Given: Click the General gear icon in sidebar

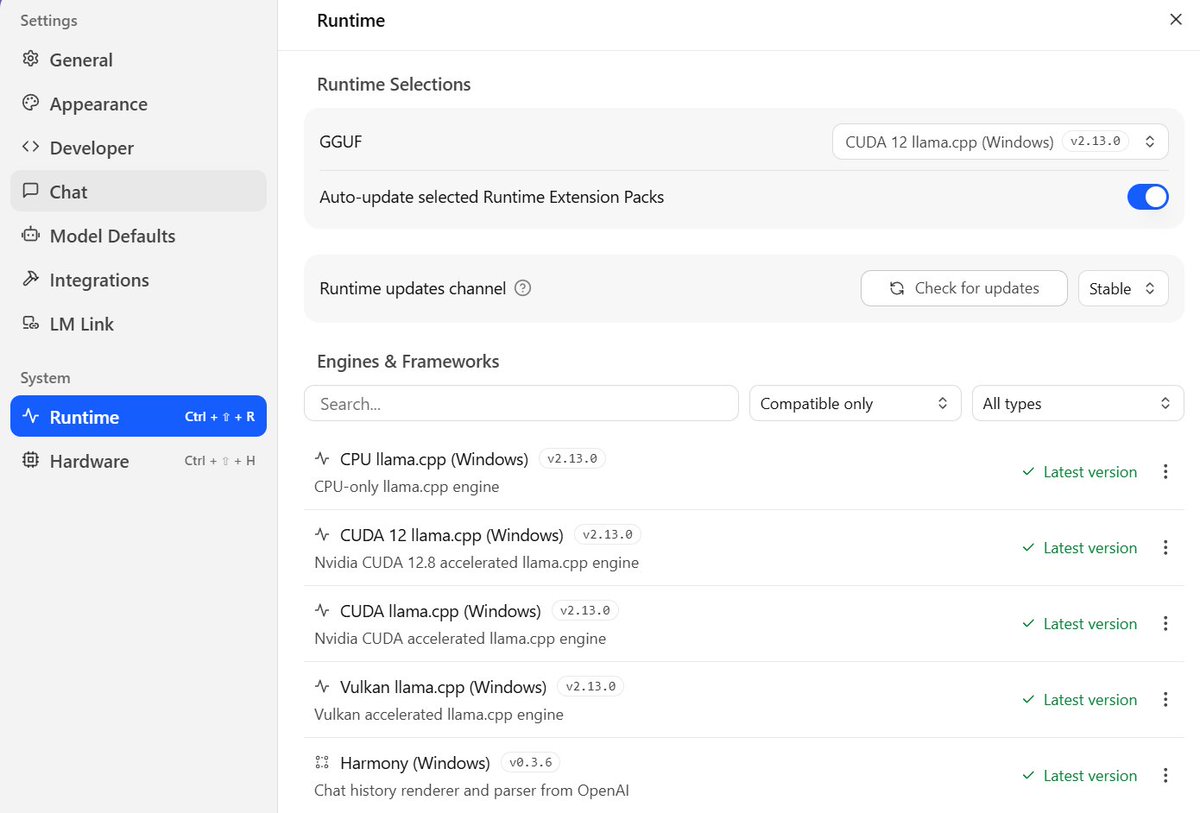Looking at the screenshot, I should tap(31, 60).
